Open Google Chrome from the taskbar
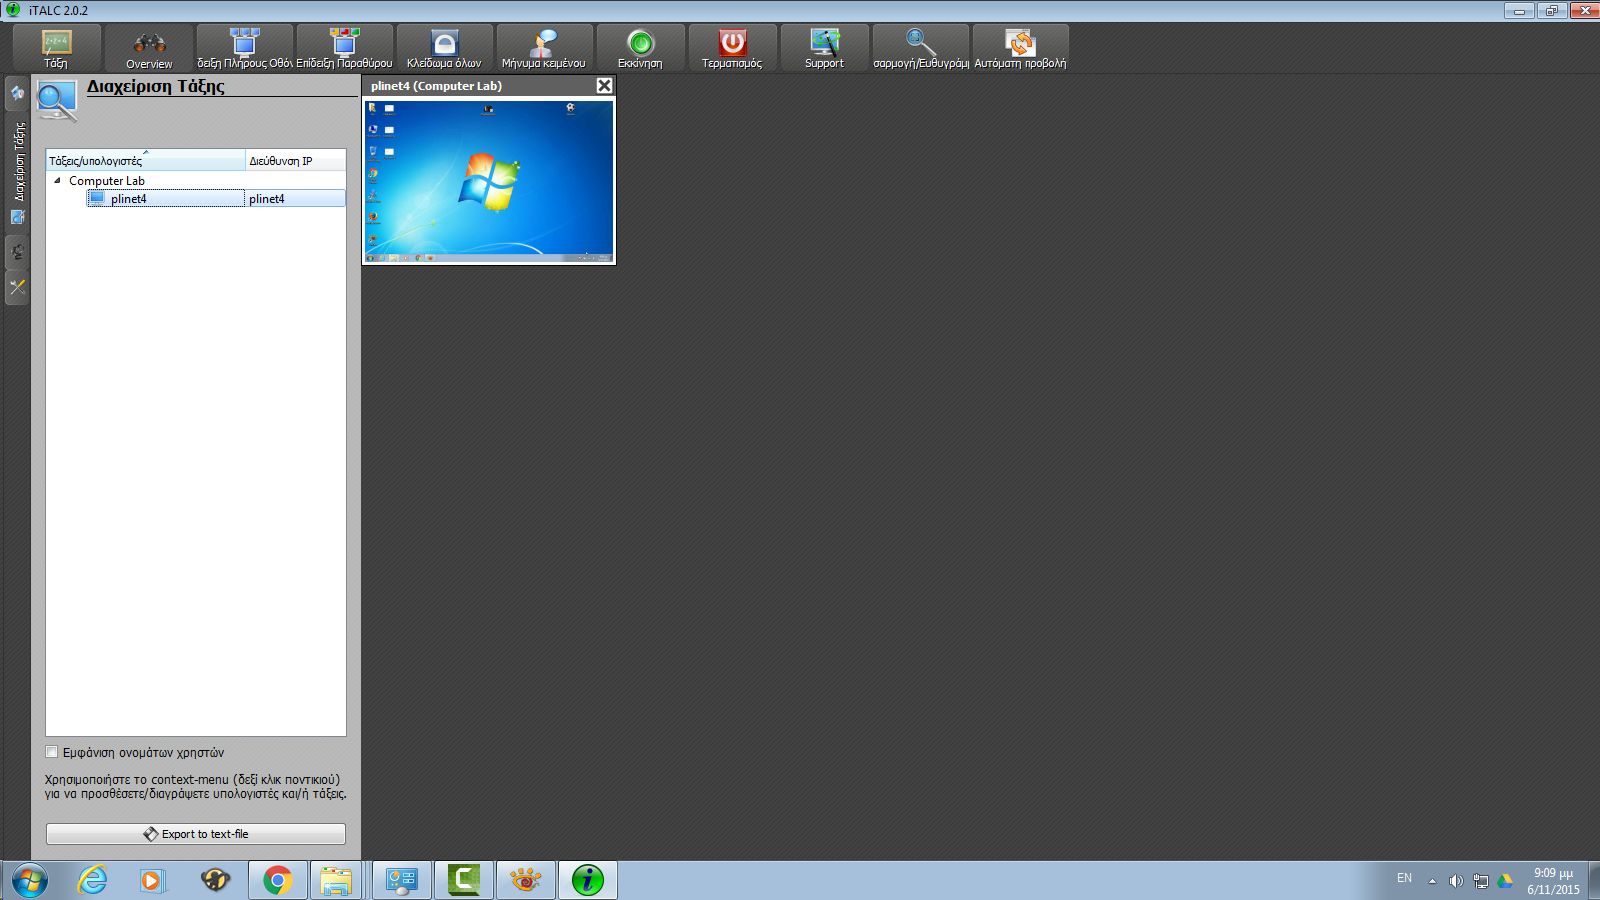Screen dimensions: 1600x900 (x=278, y=880)
